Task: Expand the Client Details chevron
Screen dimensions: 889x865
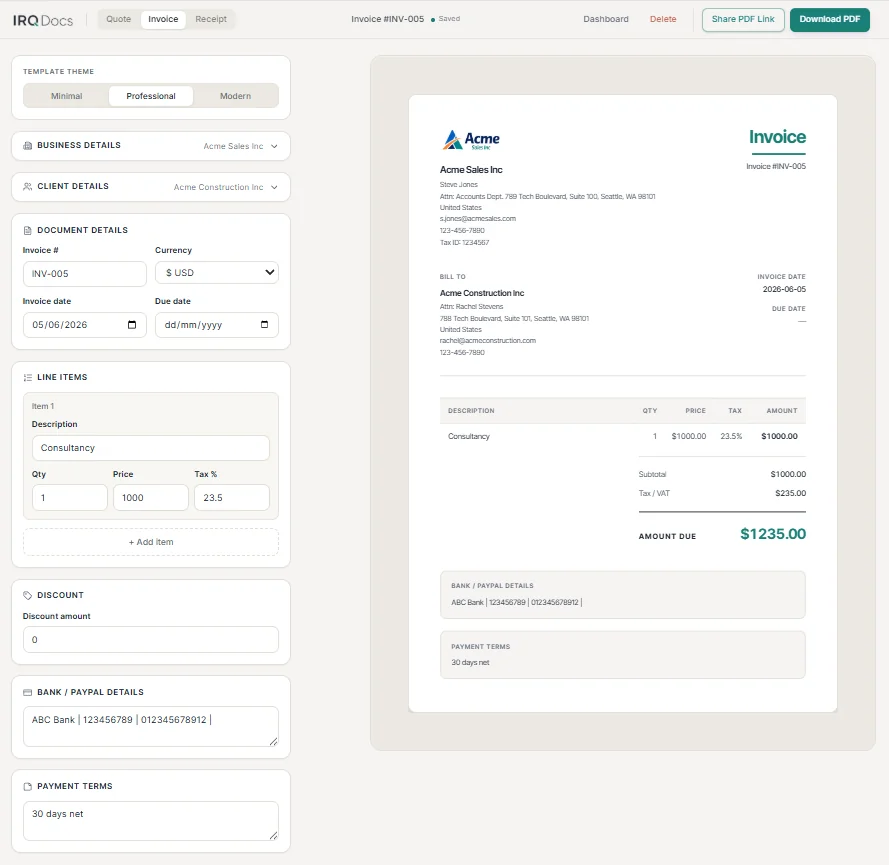Action: coord(274,187)
